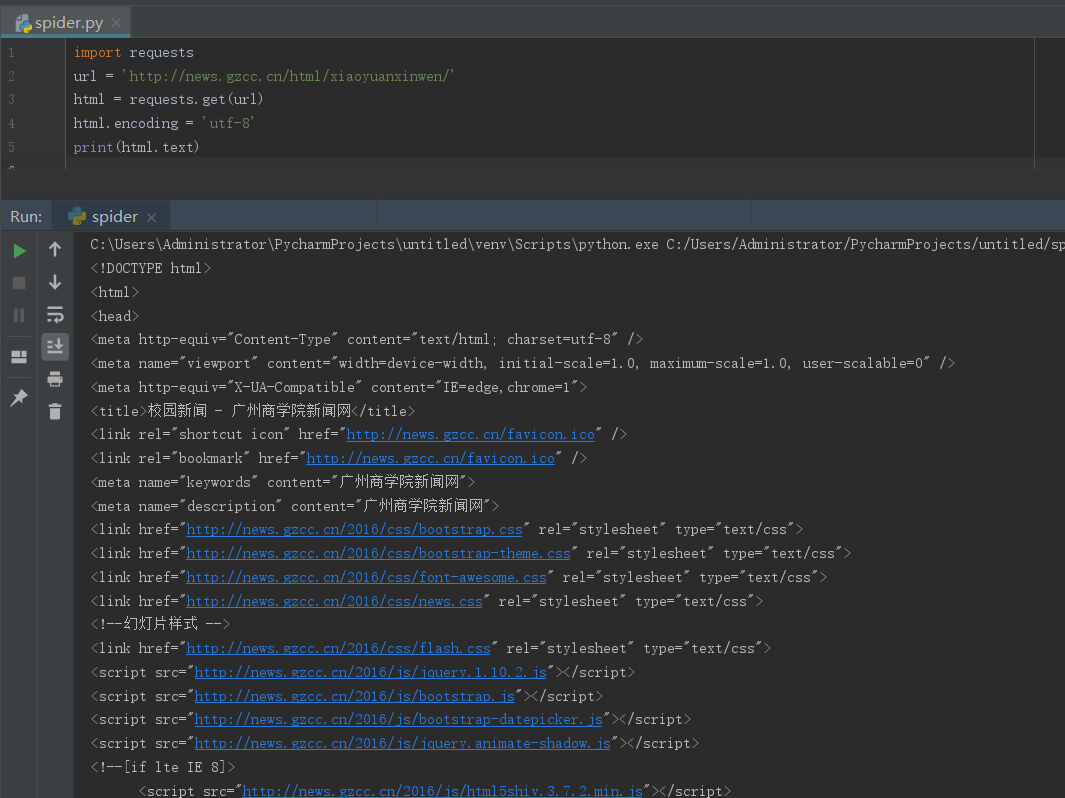Viewport: 1065px width, 798px height.
Task: Click the Python file icon on spider.py tab
Action: click(x=24, y=24)
